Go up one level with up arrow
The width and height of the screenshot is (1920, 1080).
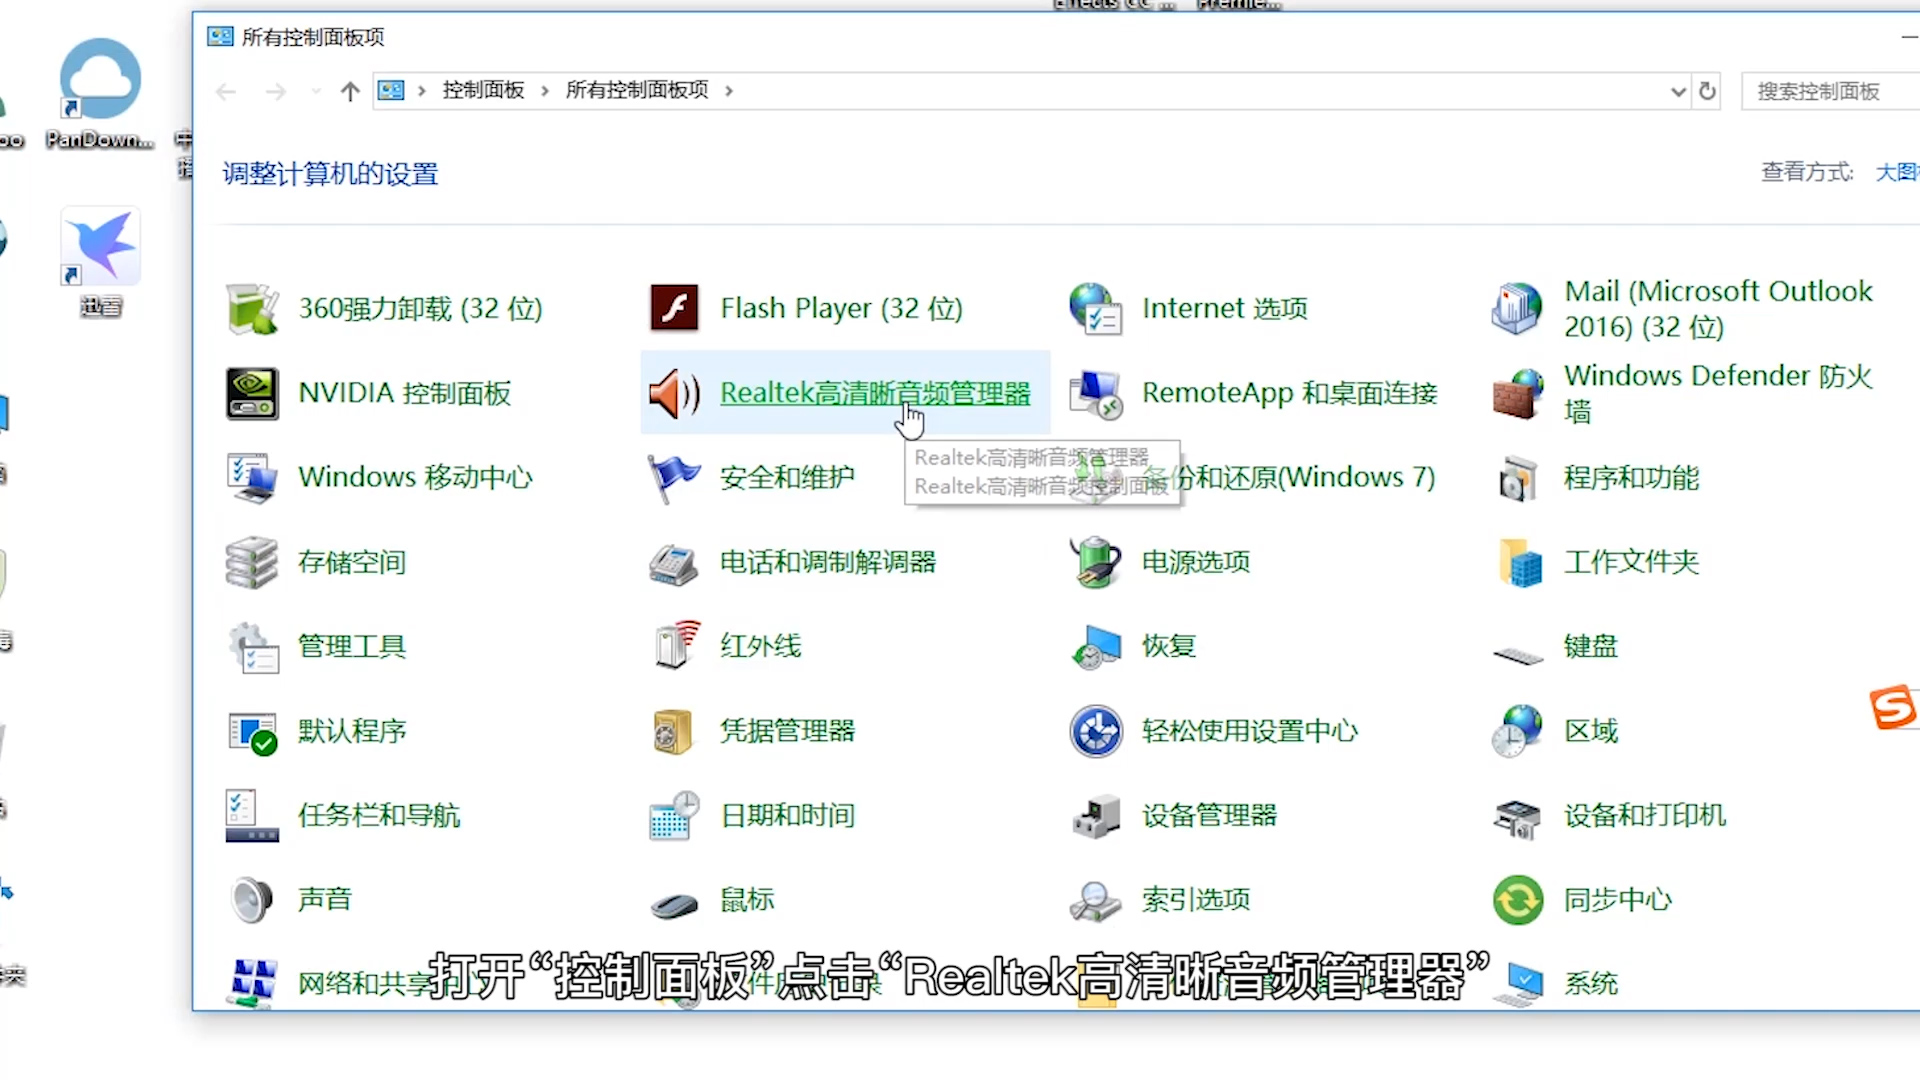[349, 92]
